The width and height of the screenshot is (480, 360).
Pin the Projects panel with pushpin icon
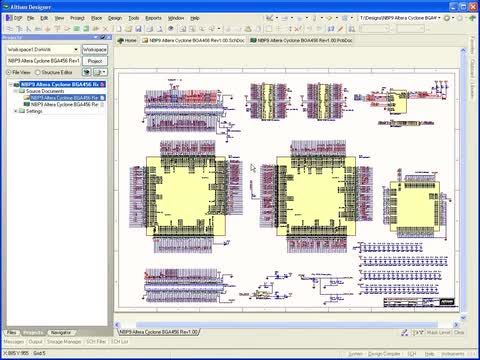pos(102,37)
